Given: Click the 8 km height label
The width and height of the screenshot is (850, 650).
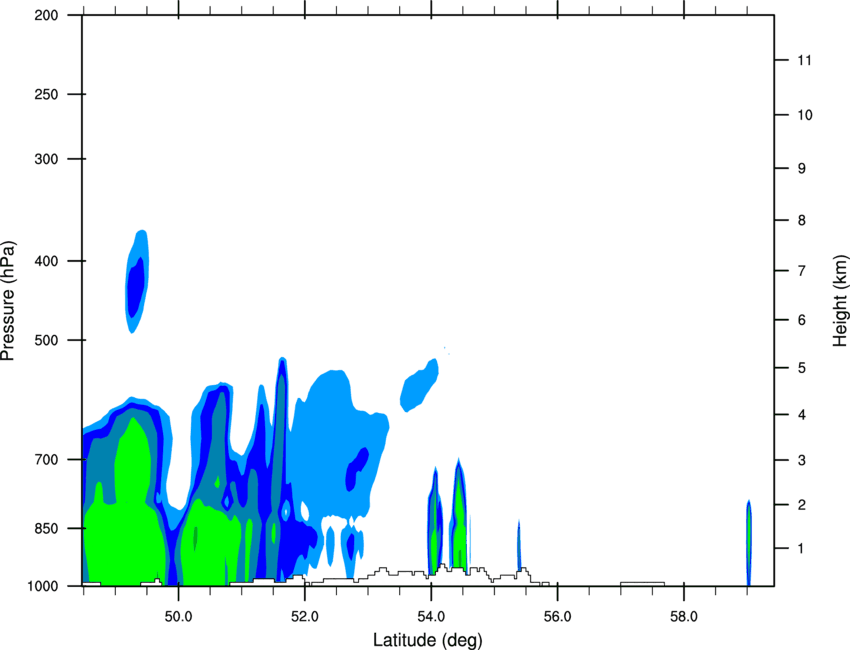Looking at the screenshot, I should click(802, 220).
